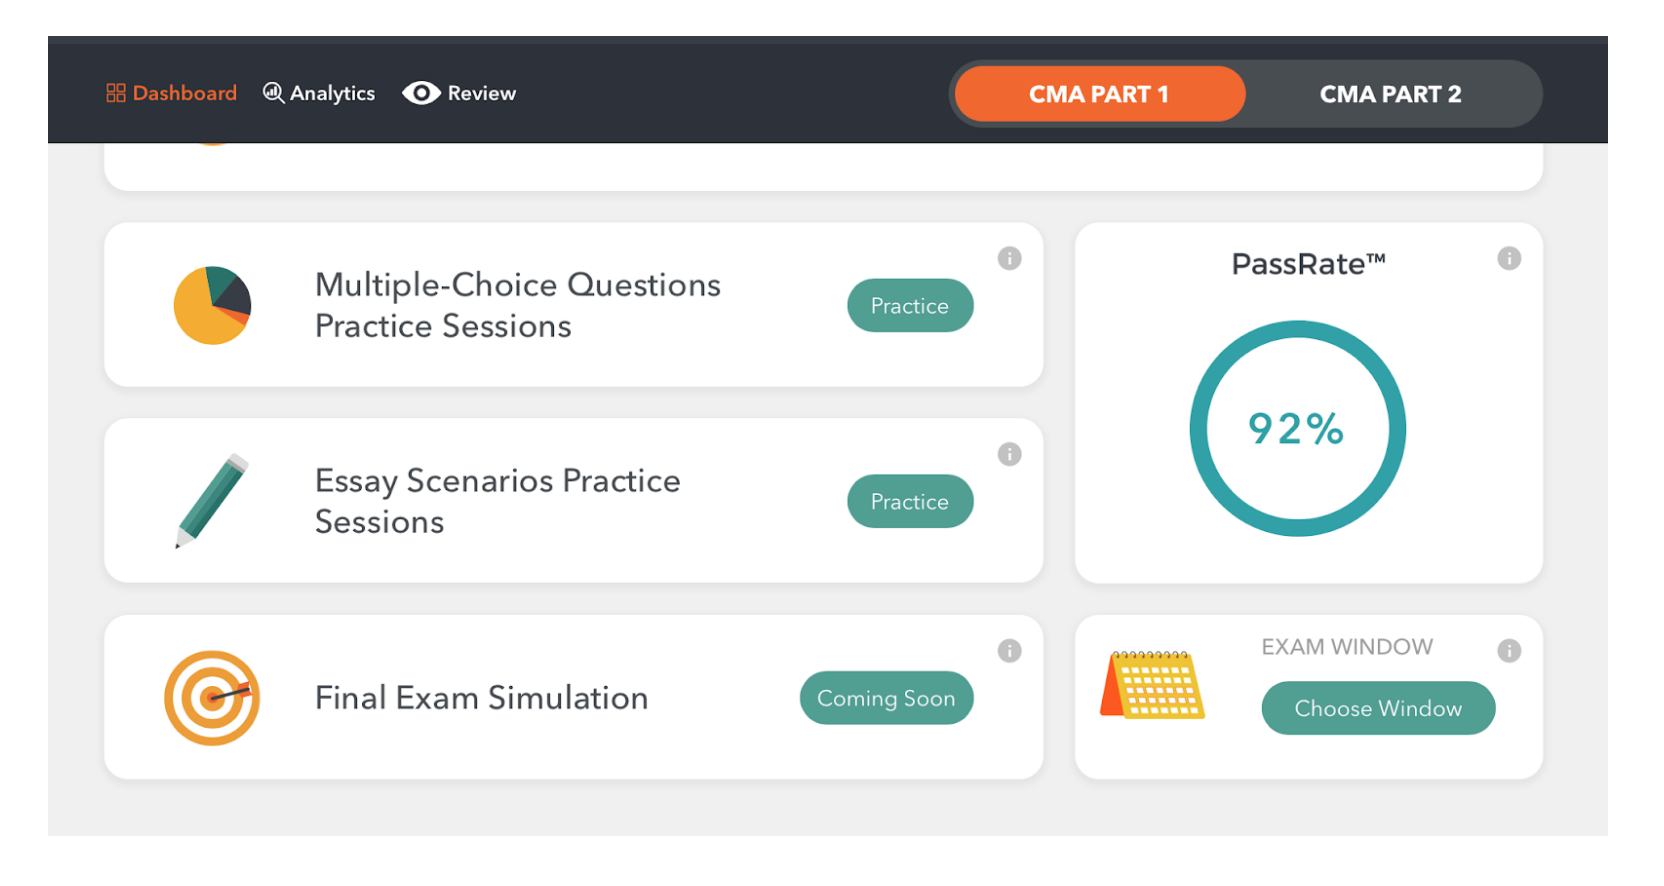1664x886 pixels.
Task: Click the pie chart icon for Multiple-Choice Questions
Action: [212, 305]
